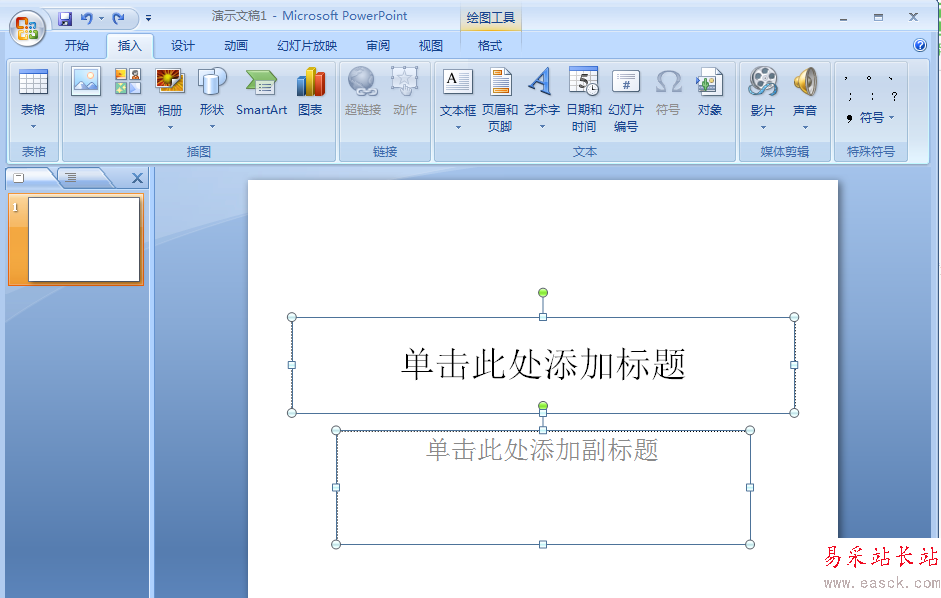Expand the 艺术字 dropdown arrow

(x=543, y=127)
